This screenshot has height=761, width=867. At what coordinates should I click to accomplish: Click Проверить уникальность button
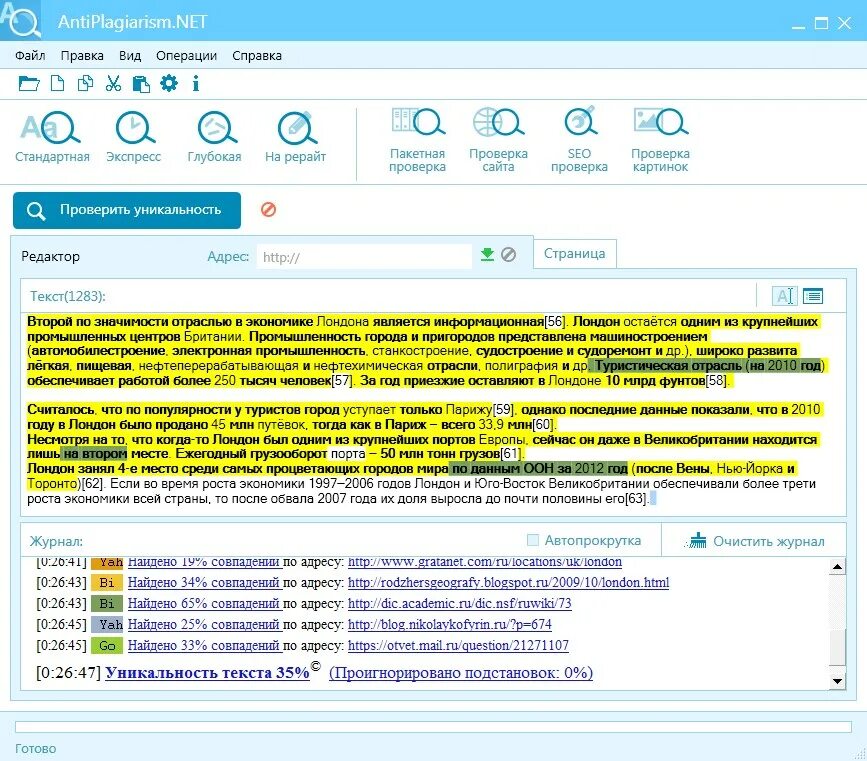tap(127, 210)
